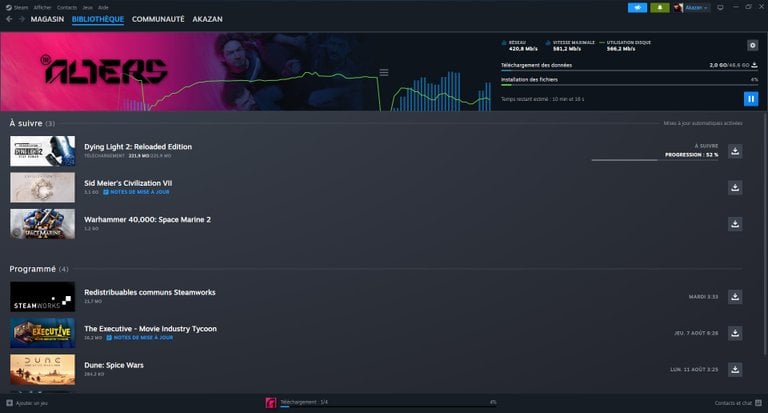Switch to the BIBLIOTHÈQUE tab
This screenshot has height=413, width=768.
(x=97, y=19)
